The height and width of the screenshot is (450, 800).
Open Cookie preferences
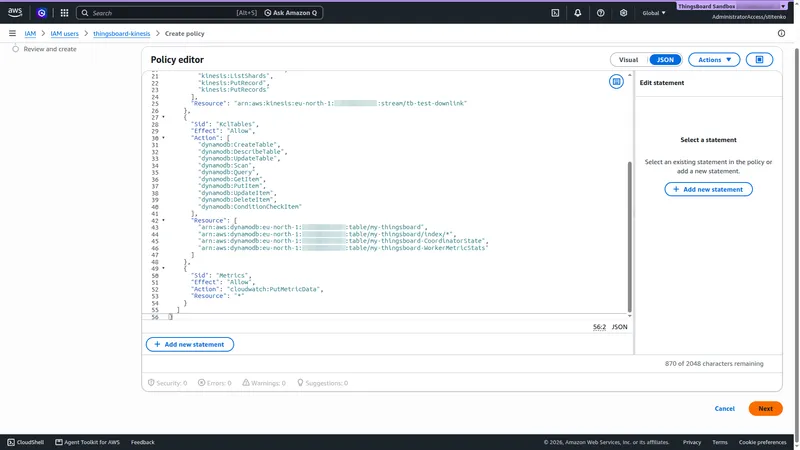point(762,442)
